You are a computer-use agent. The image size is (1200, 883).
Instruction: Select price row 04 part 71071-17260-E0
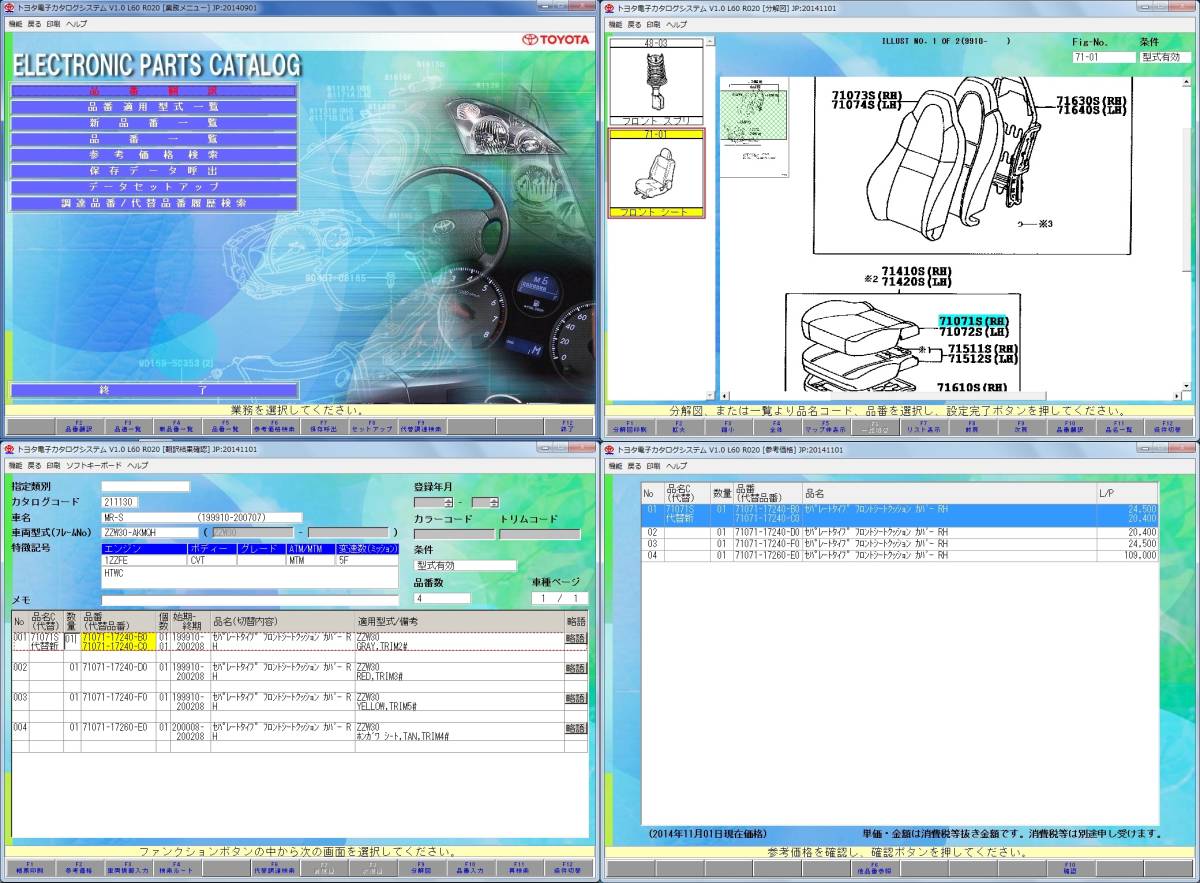(x=766, y=555)
